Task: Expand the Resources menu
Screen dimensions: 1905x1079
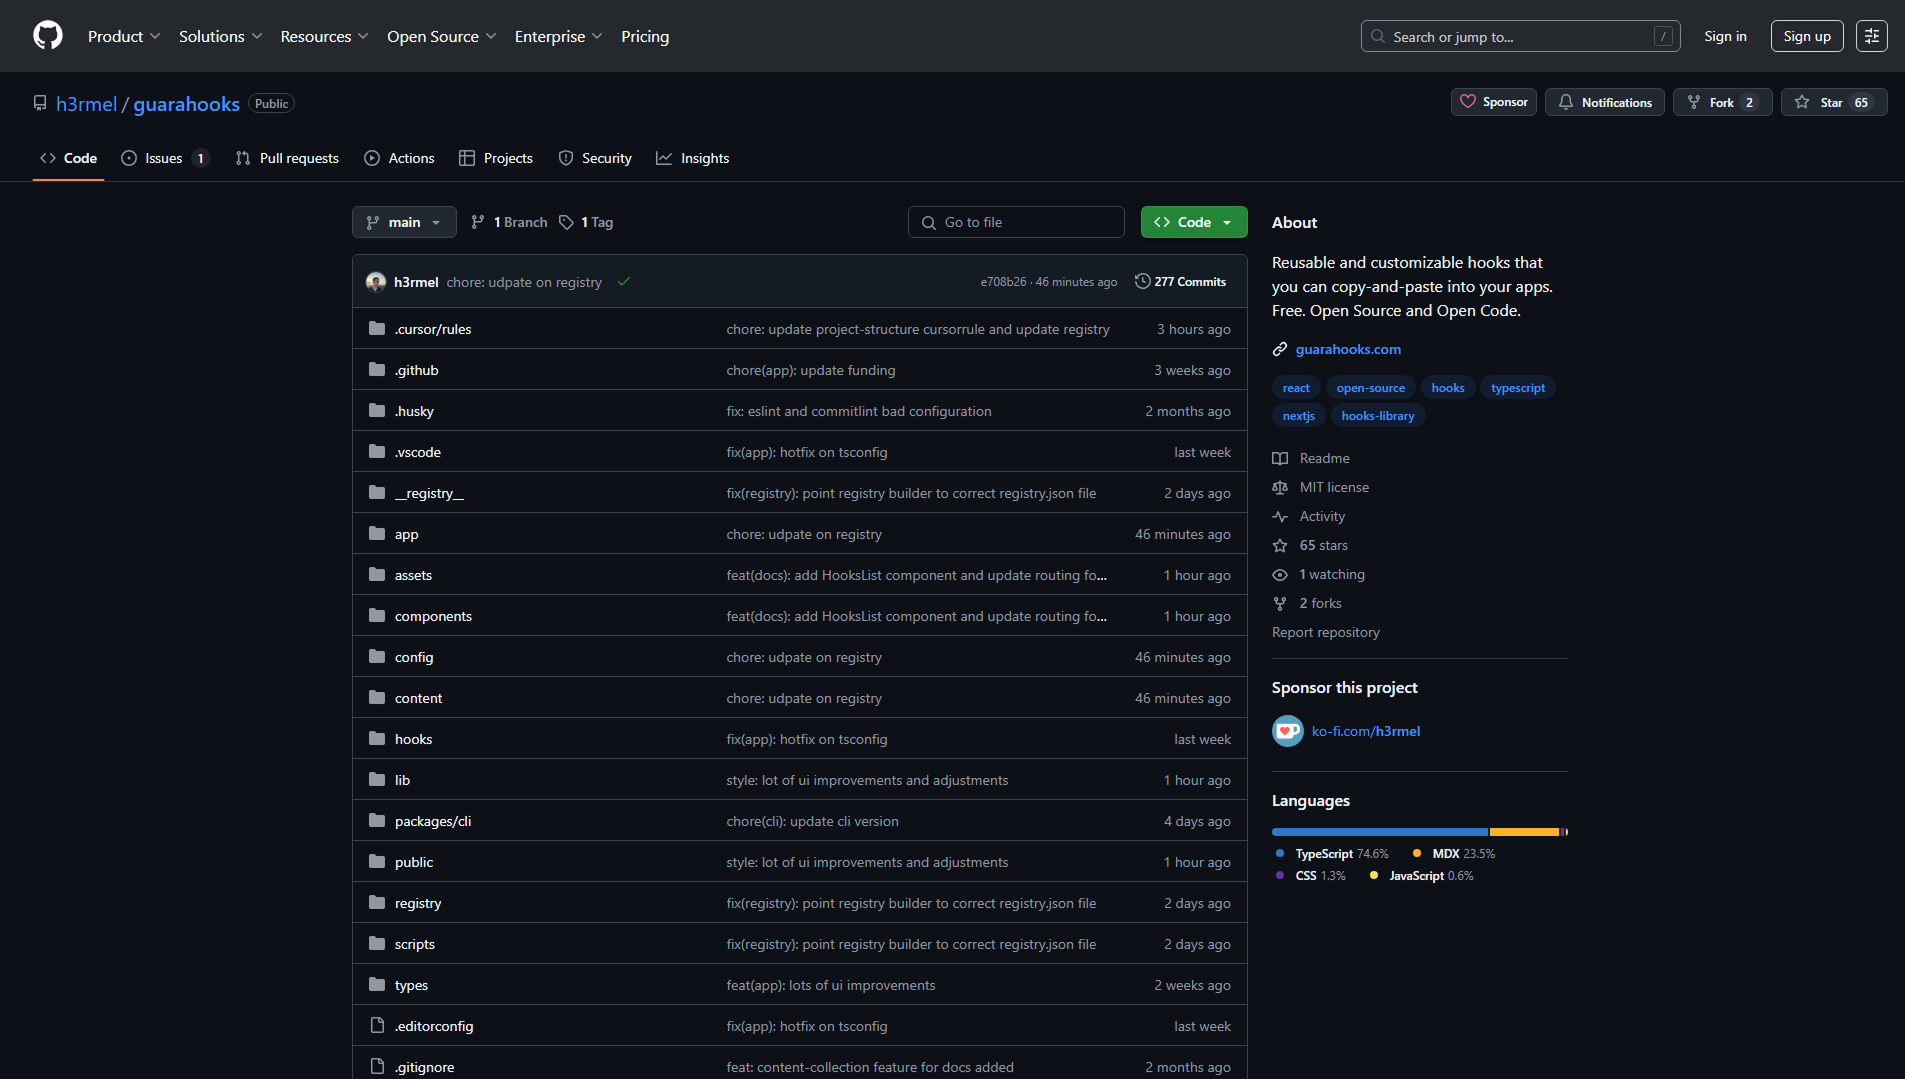Action: [325, 36]
